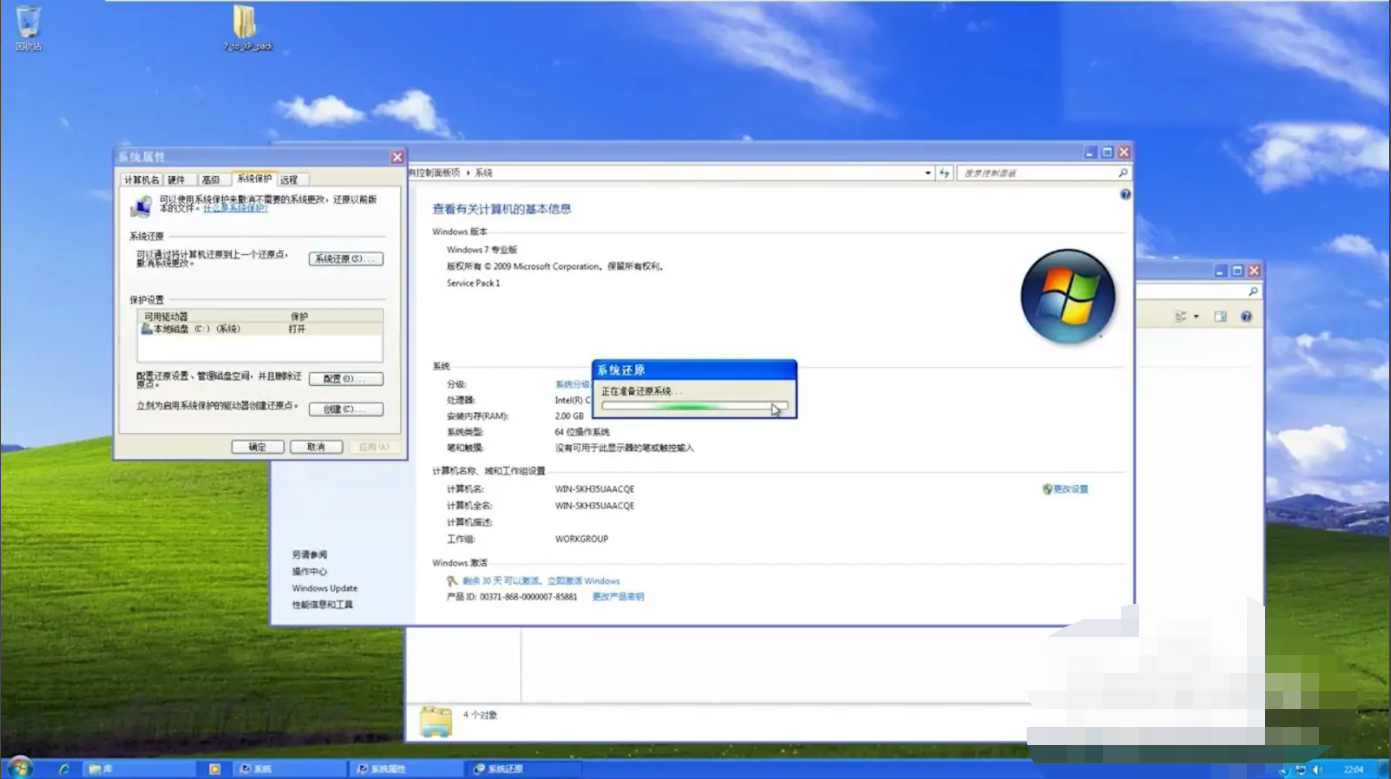Click the magnifier in library window search box
This screenshot has width=1391, height=779.
[x=1253, y=291]
